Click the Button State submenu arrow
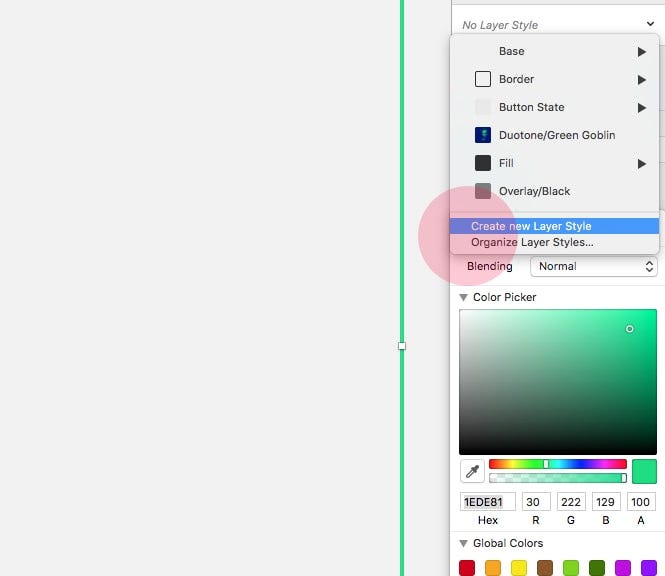The width and height of the screenshot is (665, 576). pos(642,108)
